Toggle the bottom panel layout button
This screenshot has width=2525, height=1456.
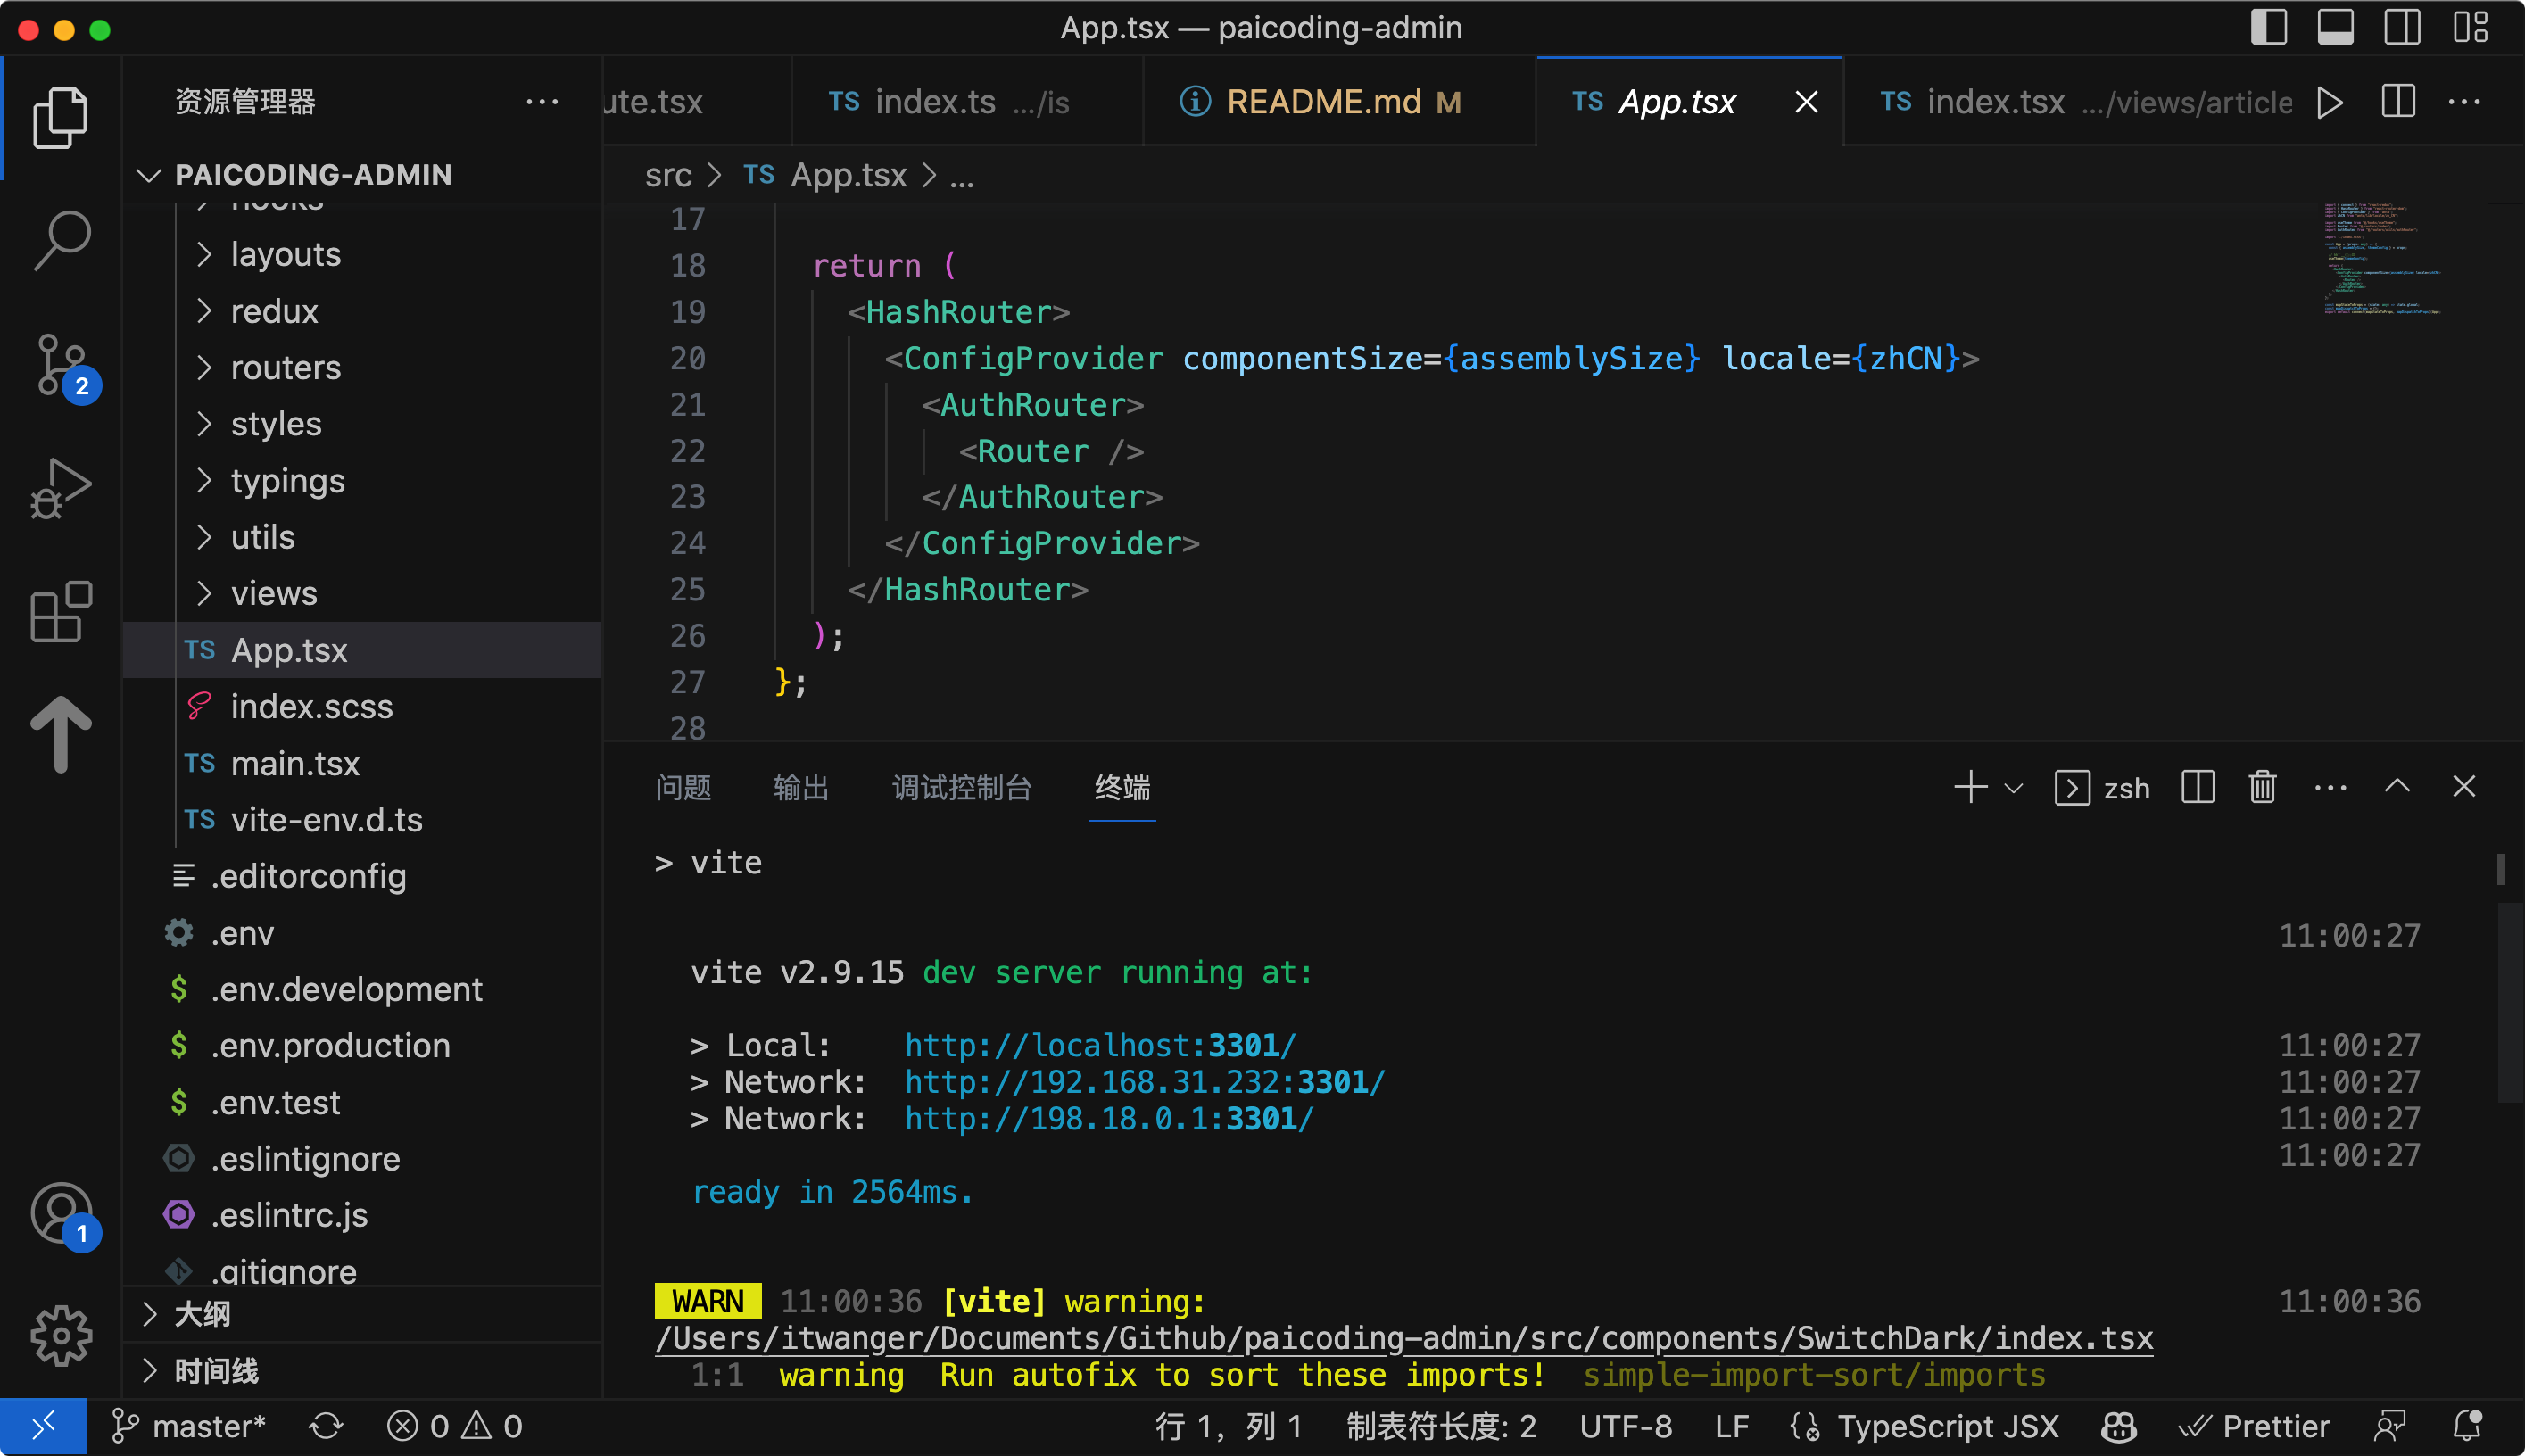pyautogui.click(x=2335, y=27)
